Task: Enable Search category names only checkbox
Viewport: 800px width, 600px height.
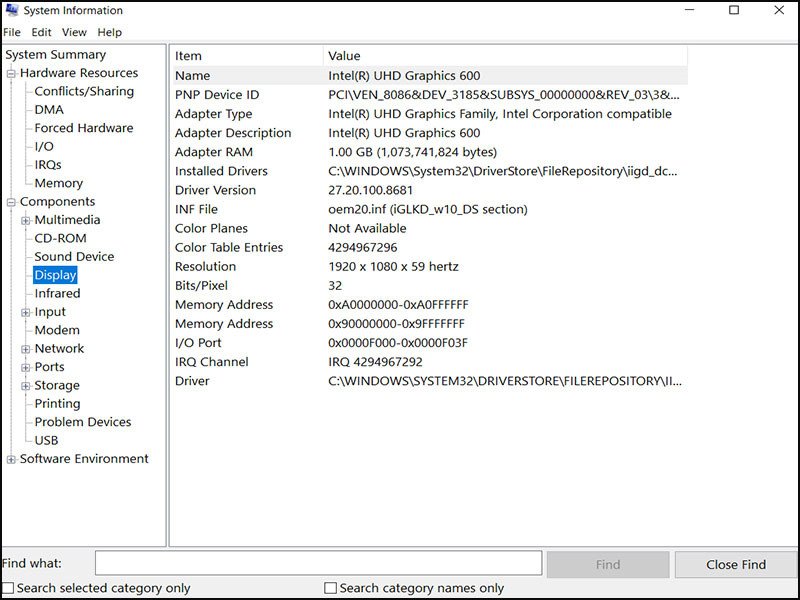Action: tap(331, 589)
